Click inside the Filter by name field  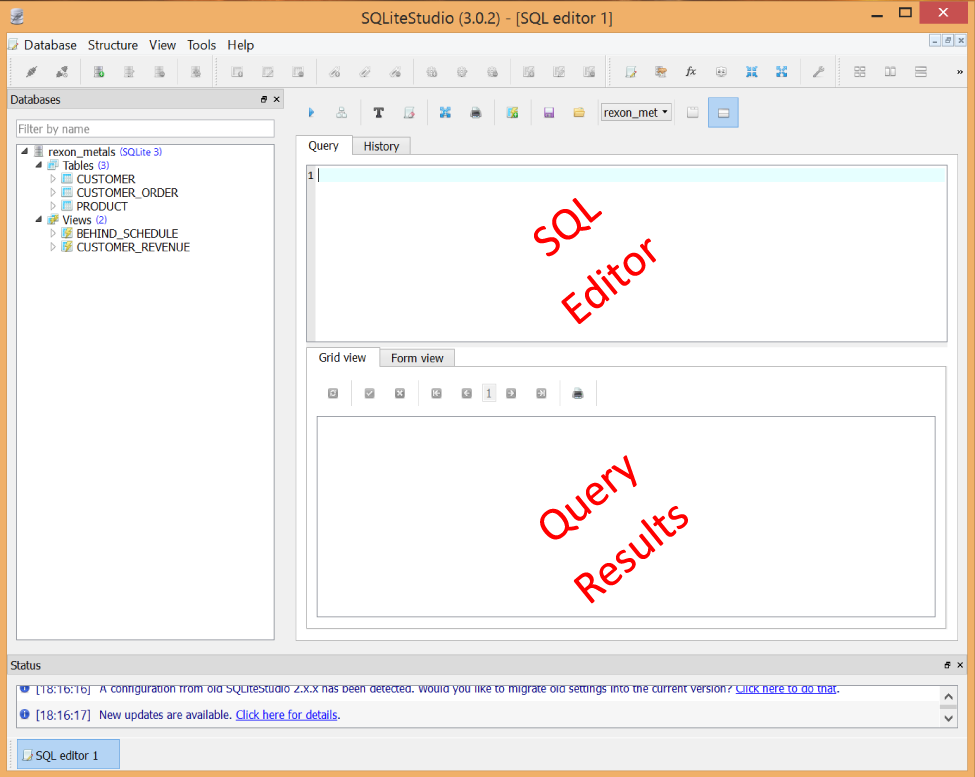point(145,128)
